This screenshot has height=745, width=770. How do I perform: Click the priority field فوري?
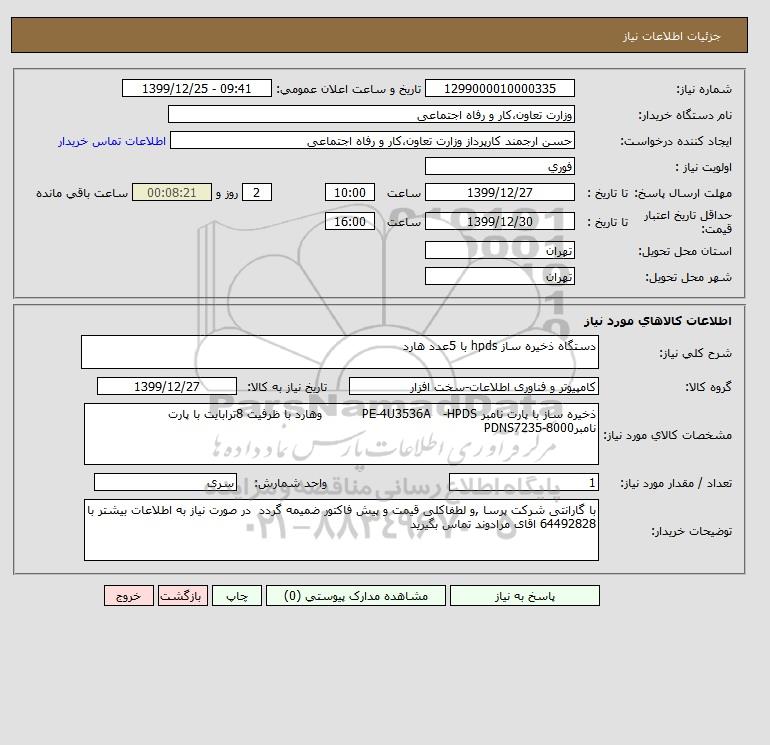[499, 166]
